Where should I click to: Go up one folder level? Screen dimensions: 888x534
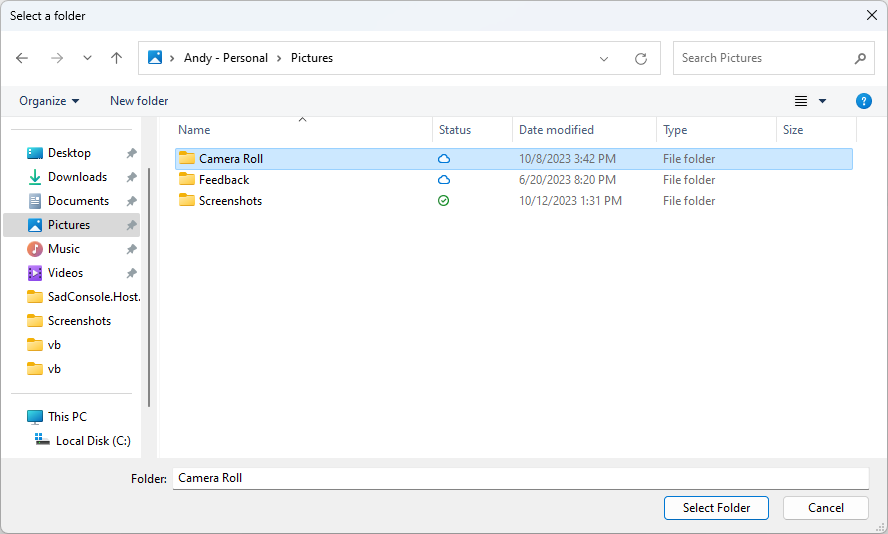coord(116,58)
